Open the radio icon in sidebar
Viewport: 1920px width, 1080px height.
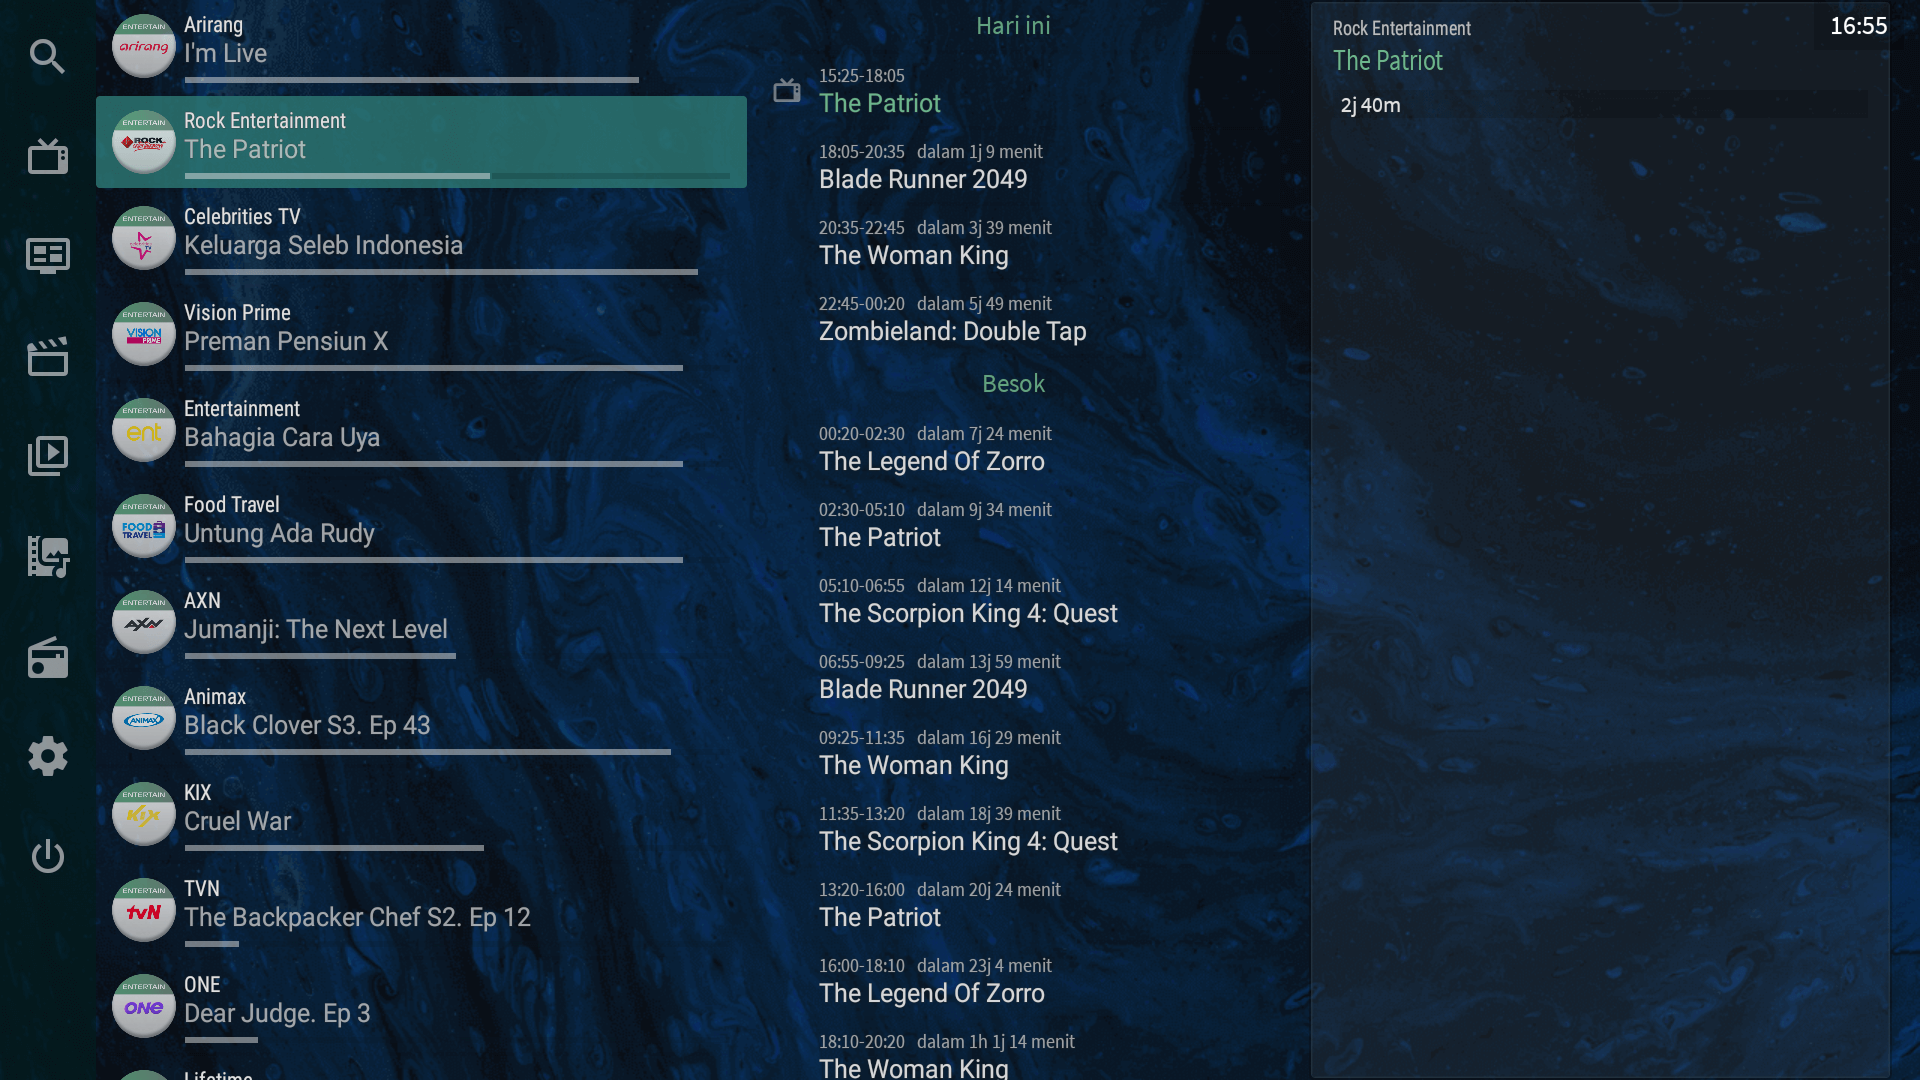pos(47,657)
